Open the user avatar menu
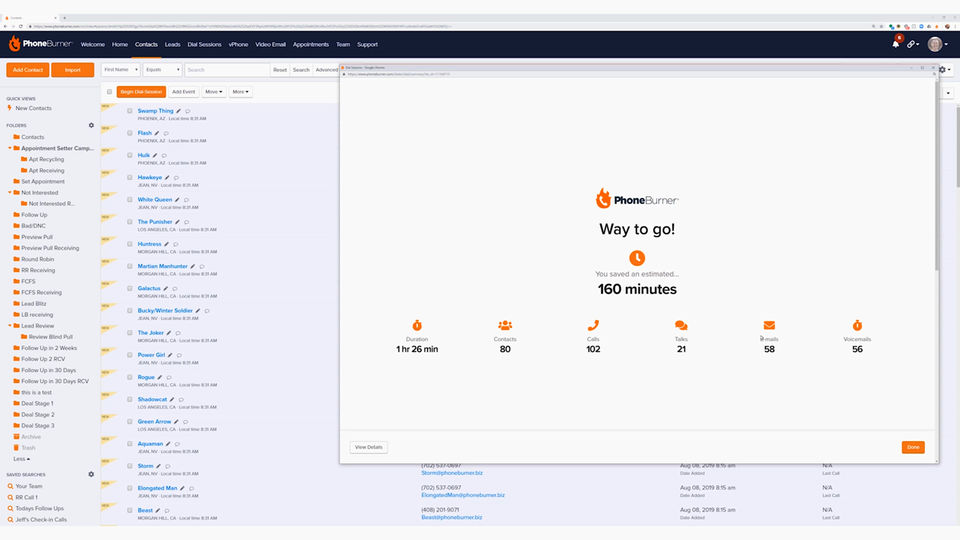This screenshot has width=960, height=540. point(937,44)
